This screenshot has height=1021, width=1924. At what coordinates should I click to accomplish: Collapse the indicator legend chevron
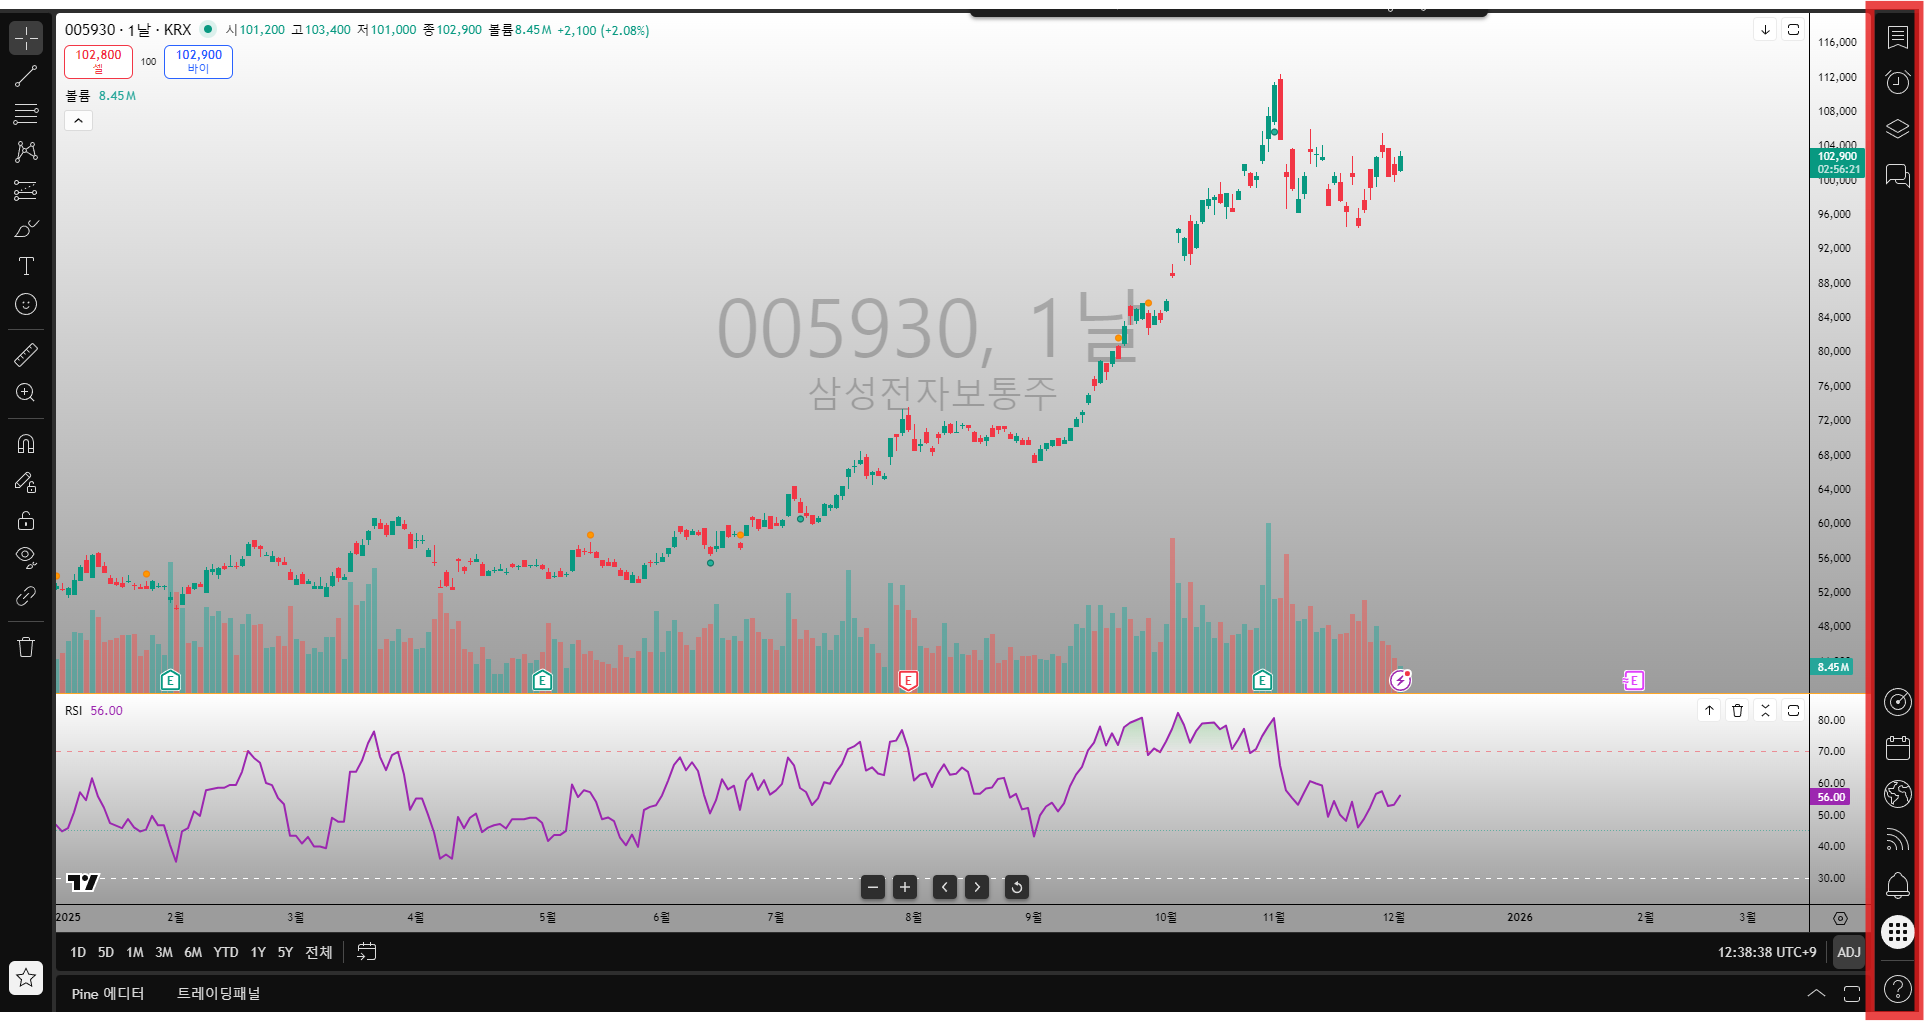pyautogui.click(x=78, y=121)
